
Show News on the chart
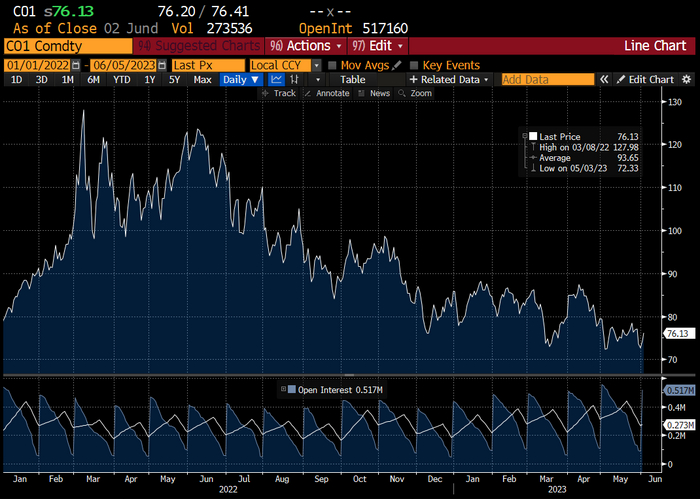point(374,93)
